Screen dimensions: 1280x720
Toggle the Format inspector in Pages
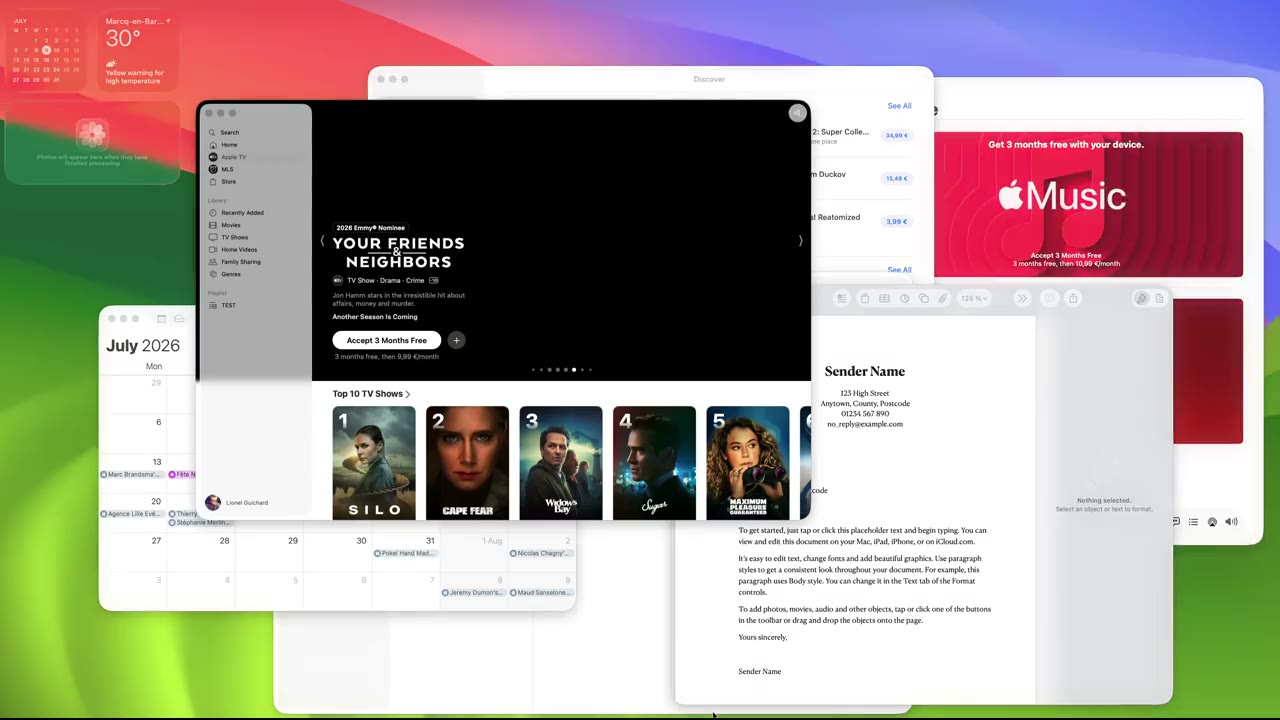point(1141,298)
